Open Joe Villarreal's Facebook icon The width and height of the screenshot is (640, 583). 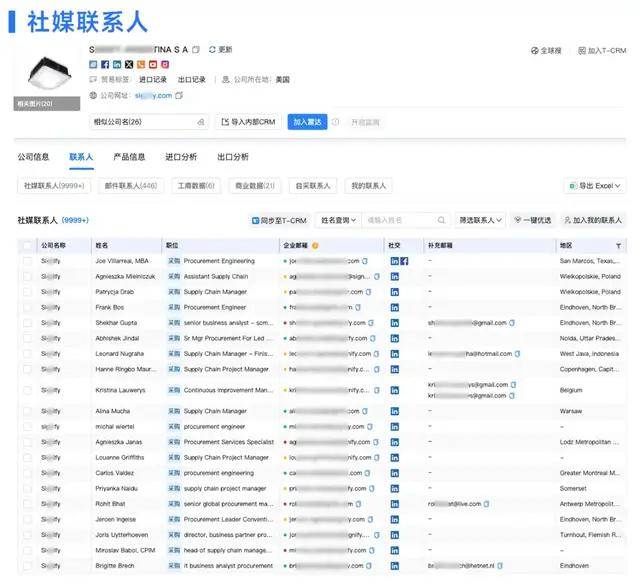tap(404, 261)
